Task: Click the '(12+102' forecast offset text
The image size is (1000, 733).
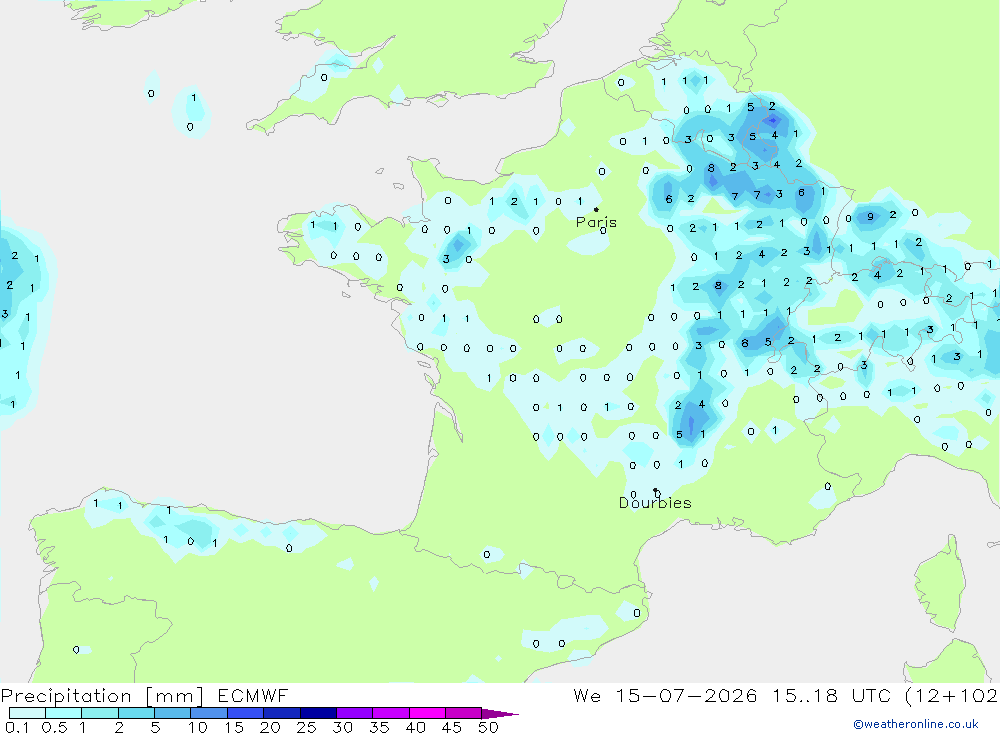Action: pyautogui.click(x=952, y=695)
